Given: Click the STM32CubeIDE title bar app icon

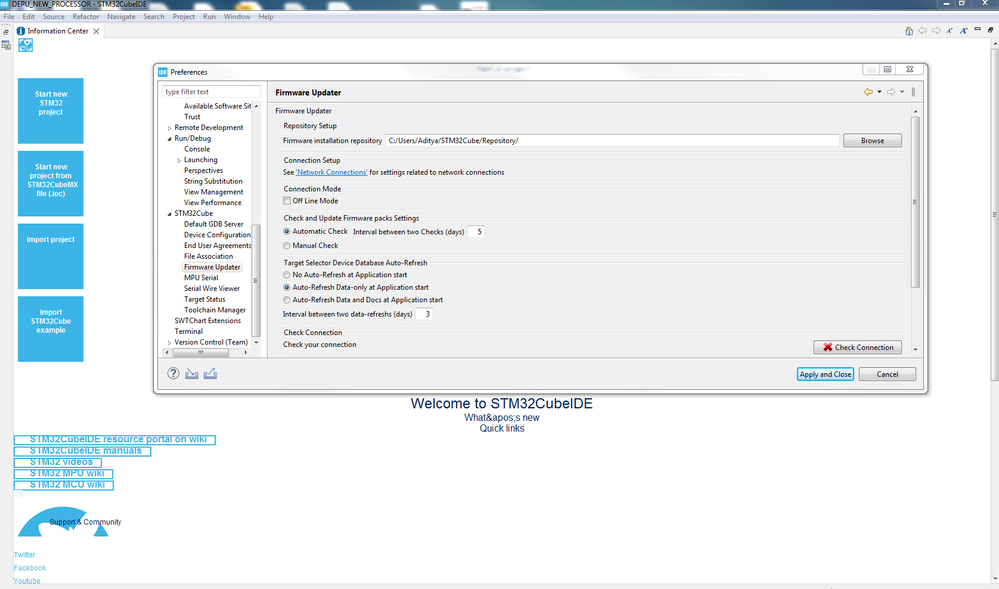Looking at the screenshot, I should [x=4, y=4].
